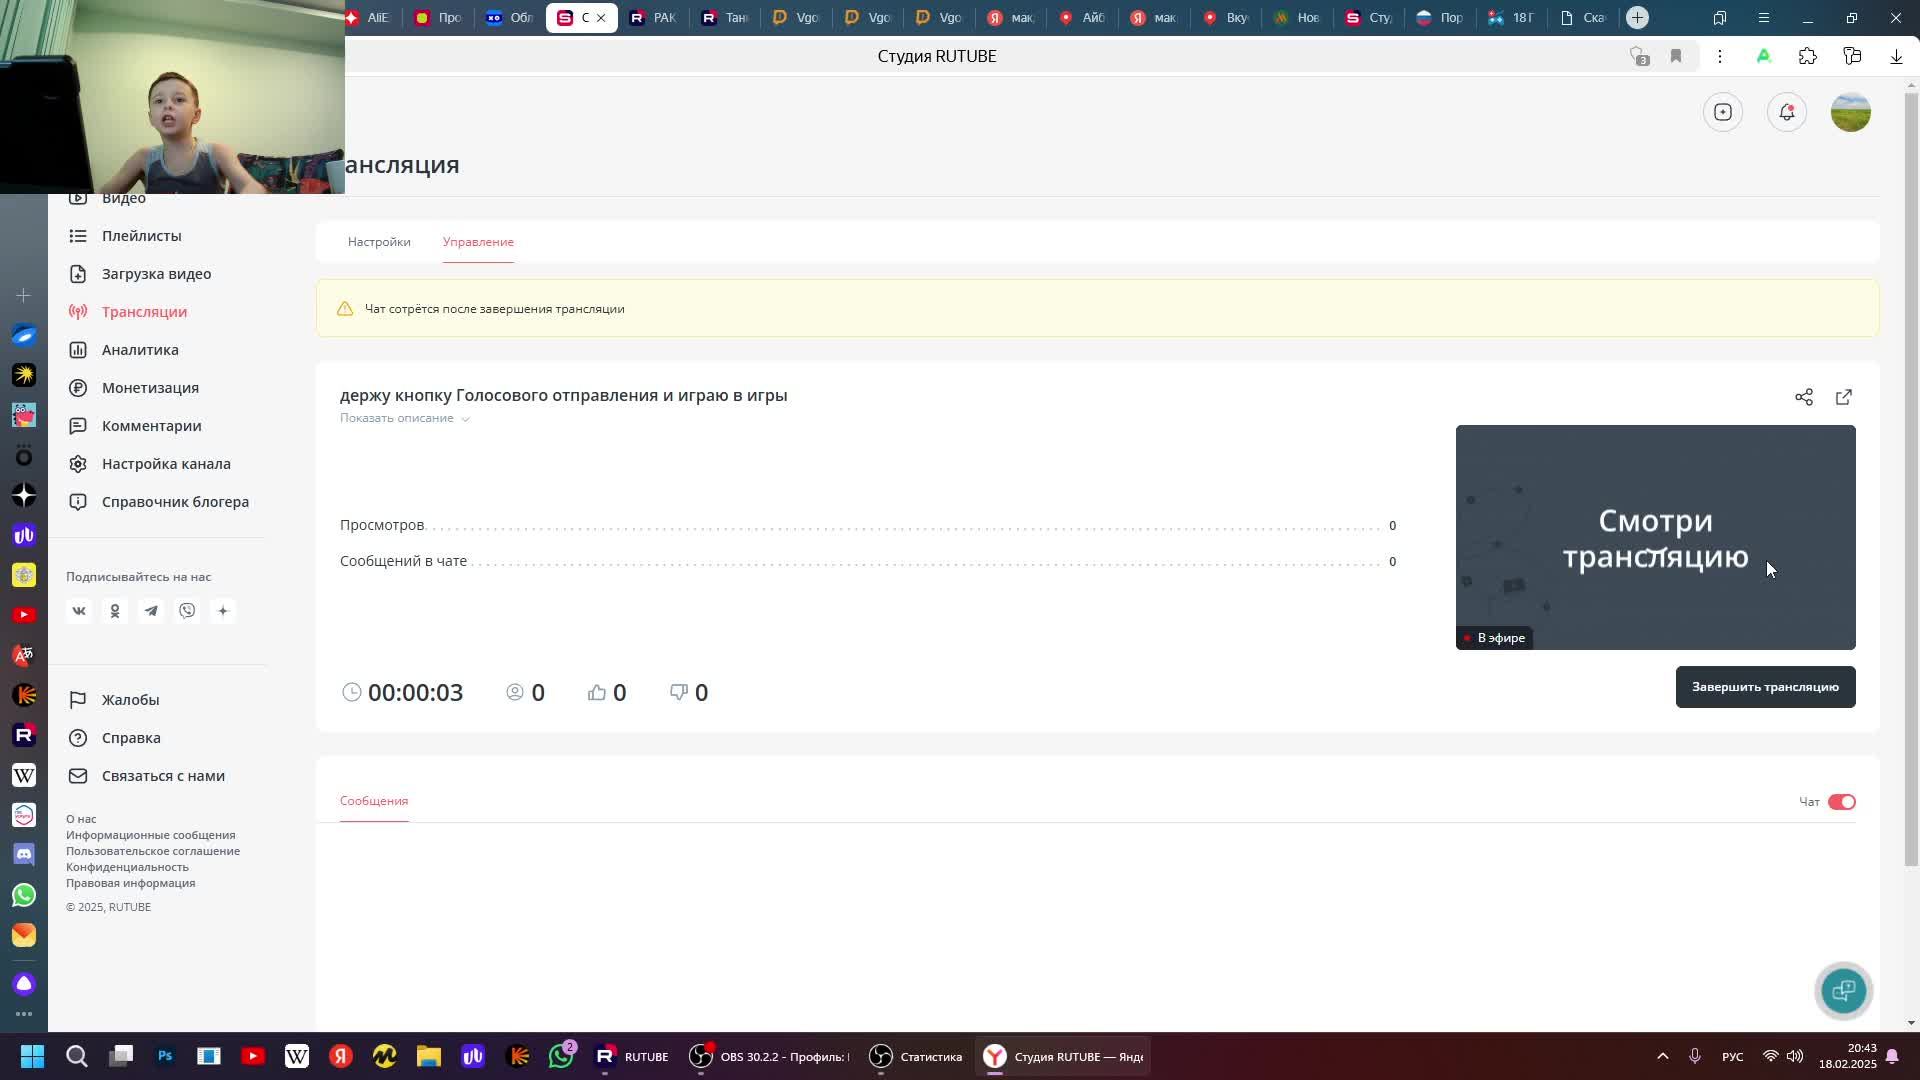1920x1080 pixels.
Task: Close the active Студия RUTUBE tab
Action: coord(601,17)
